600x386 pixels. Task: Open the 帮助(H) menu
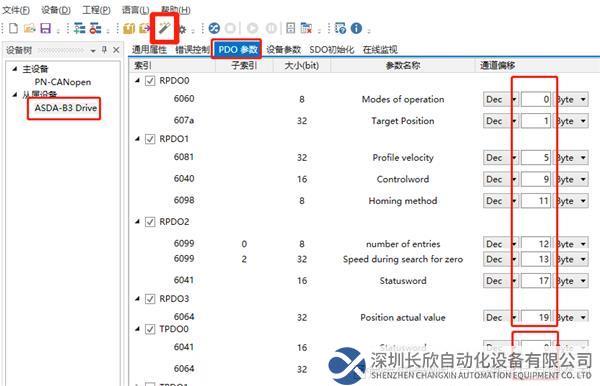tap(175, 10)
